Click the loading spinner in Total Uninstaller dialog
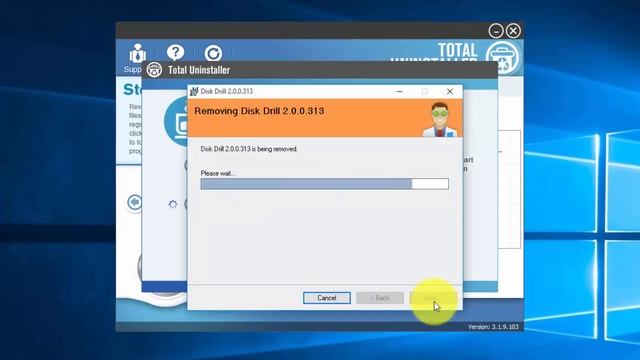The height and width of the screenshot is (360, 640). click(173, 204)
